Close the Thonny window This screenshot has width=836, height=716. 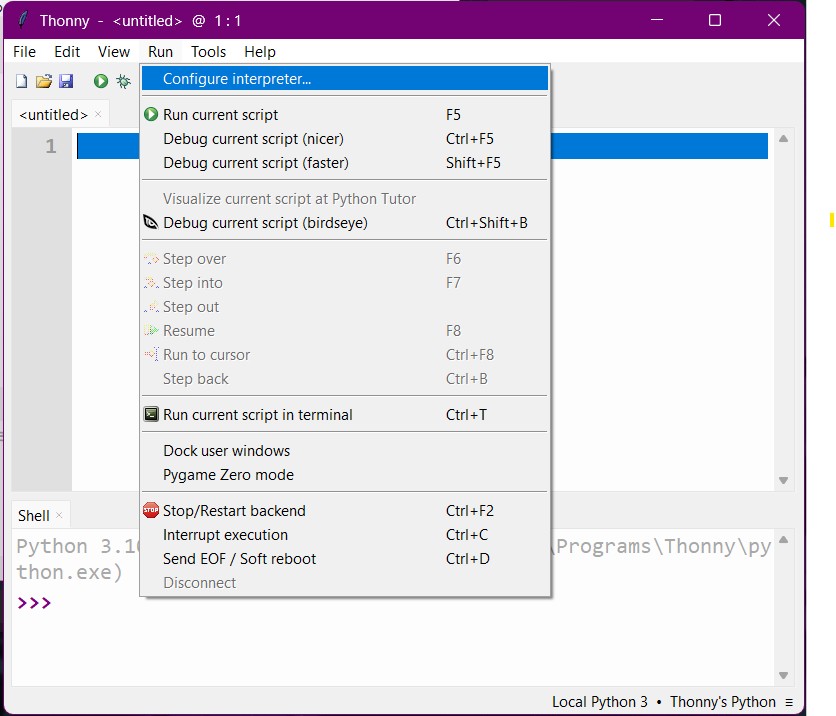pos(774,20)
